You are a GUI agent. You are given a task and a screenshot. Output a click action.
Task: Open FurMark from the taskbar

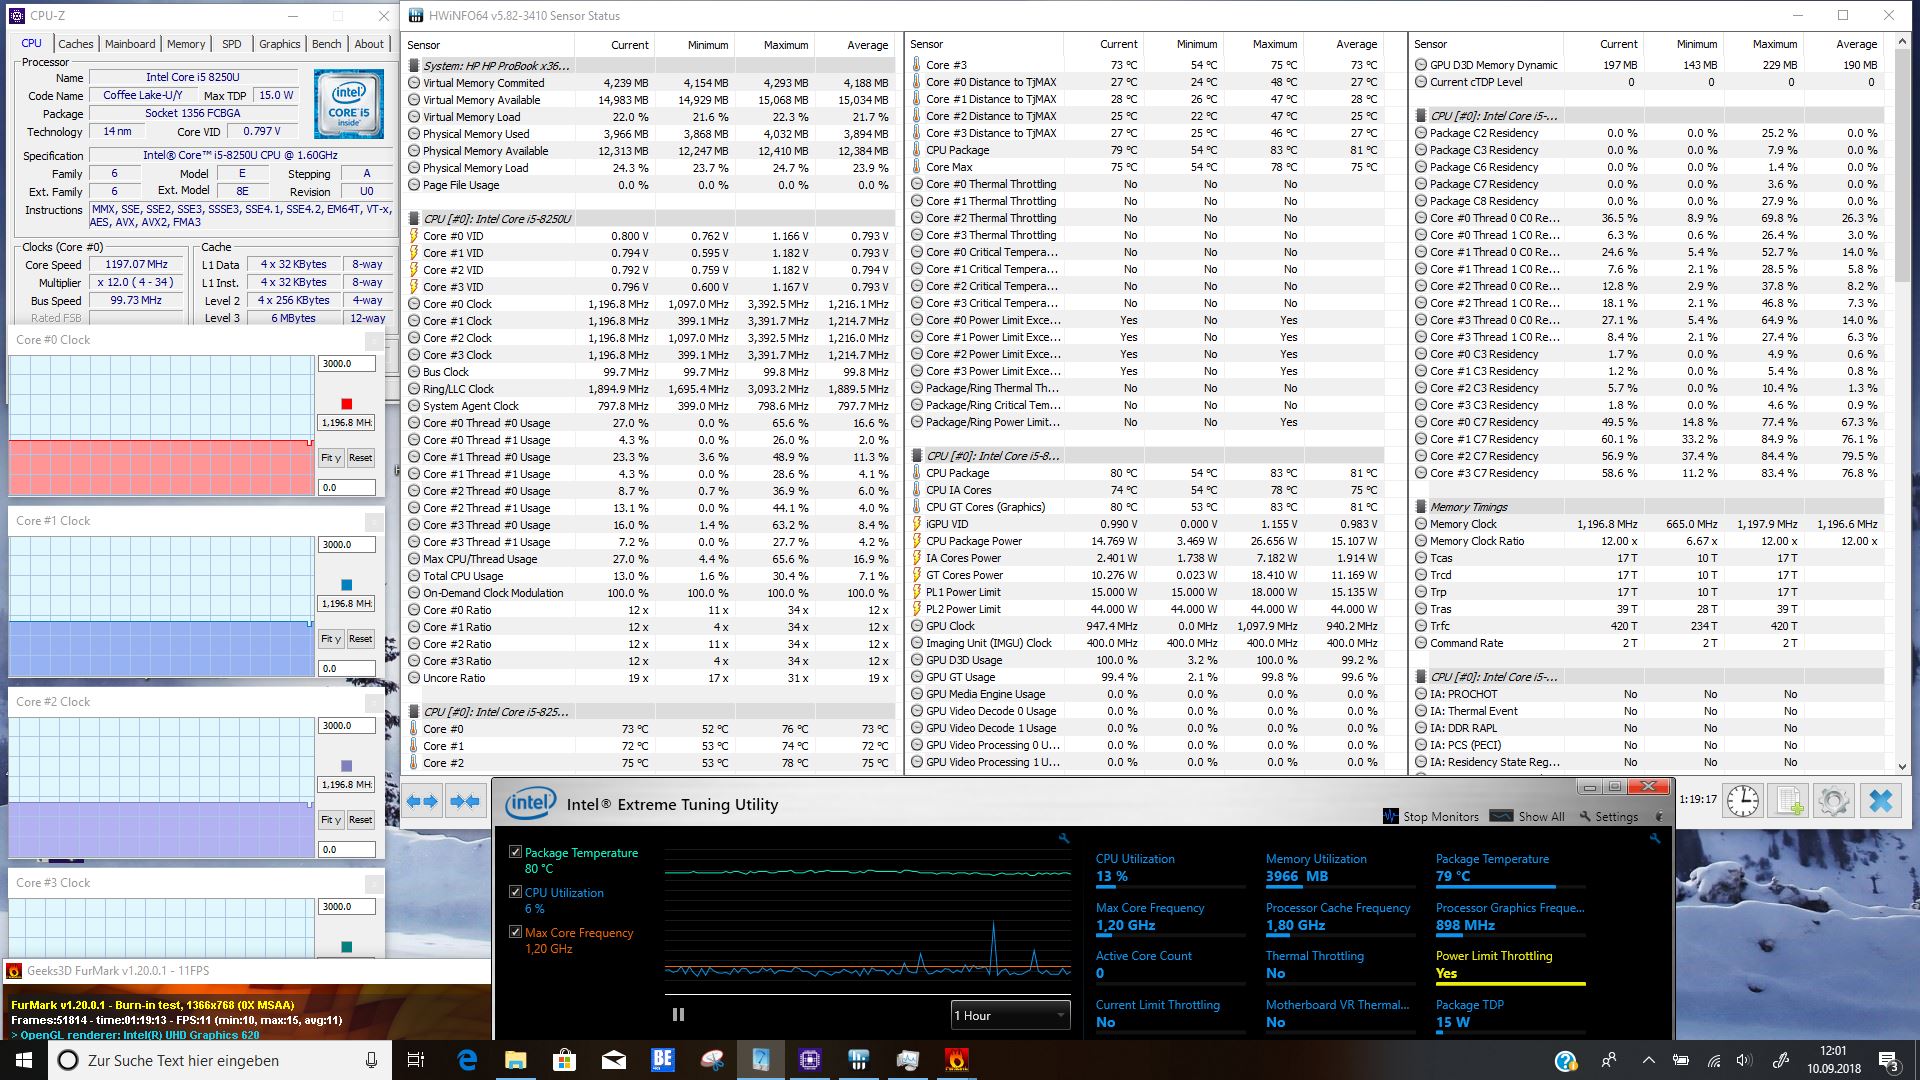[957, 1060]
